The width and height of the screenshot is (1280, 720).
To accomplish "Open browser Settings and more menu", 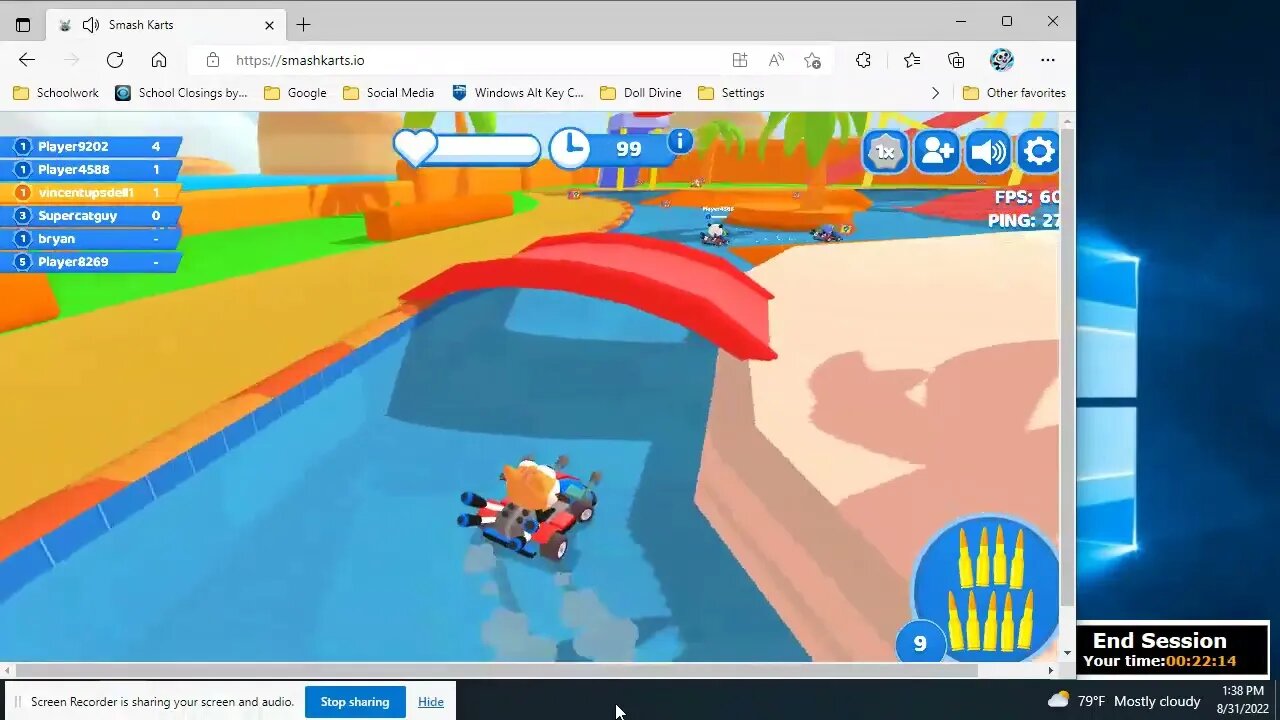I will pos(1047,60).
